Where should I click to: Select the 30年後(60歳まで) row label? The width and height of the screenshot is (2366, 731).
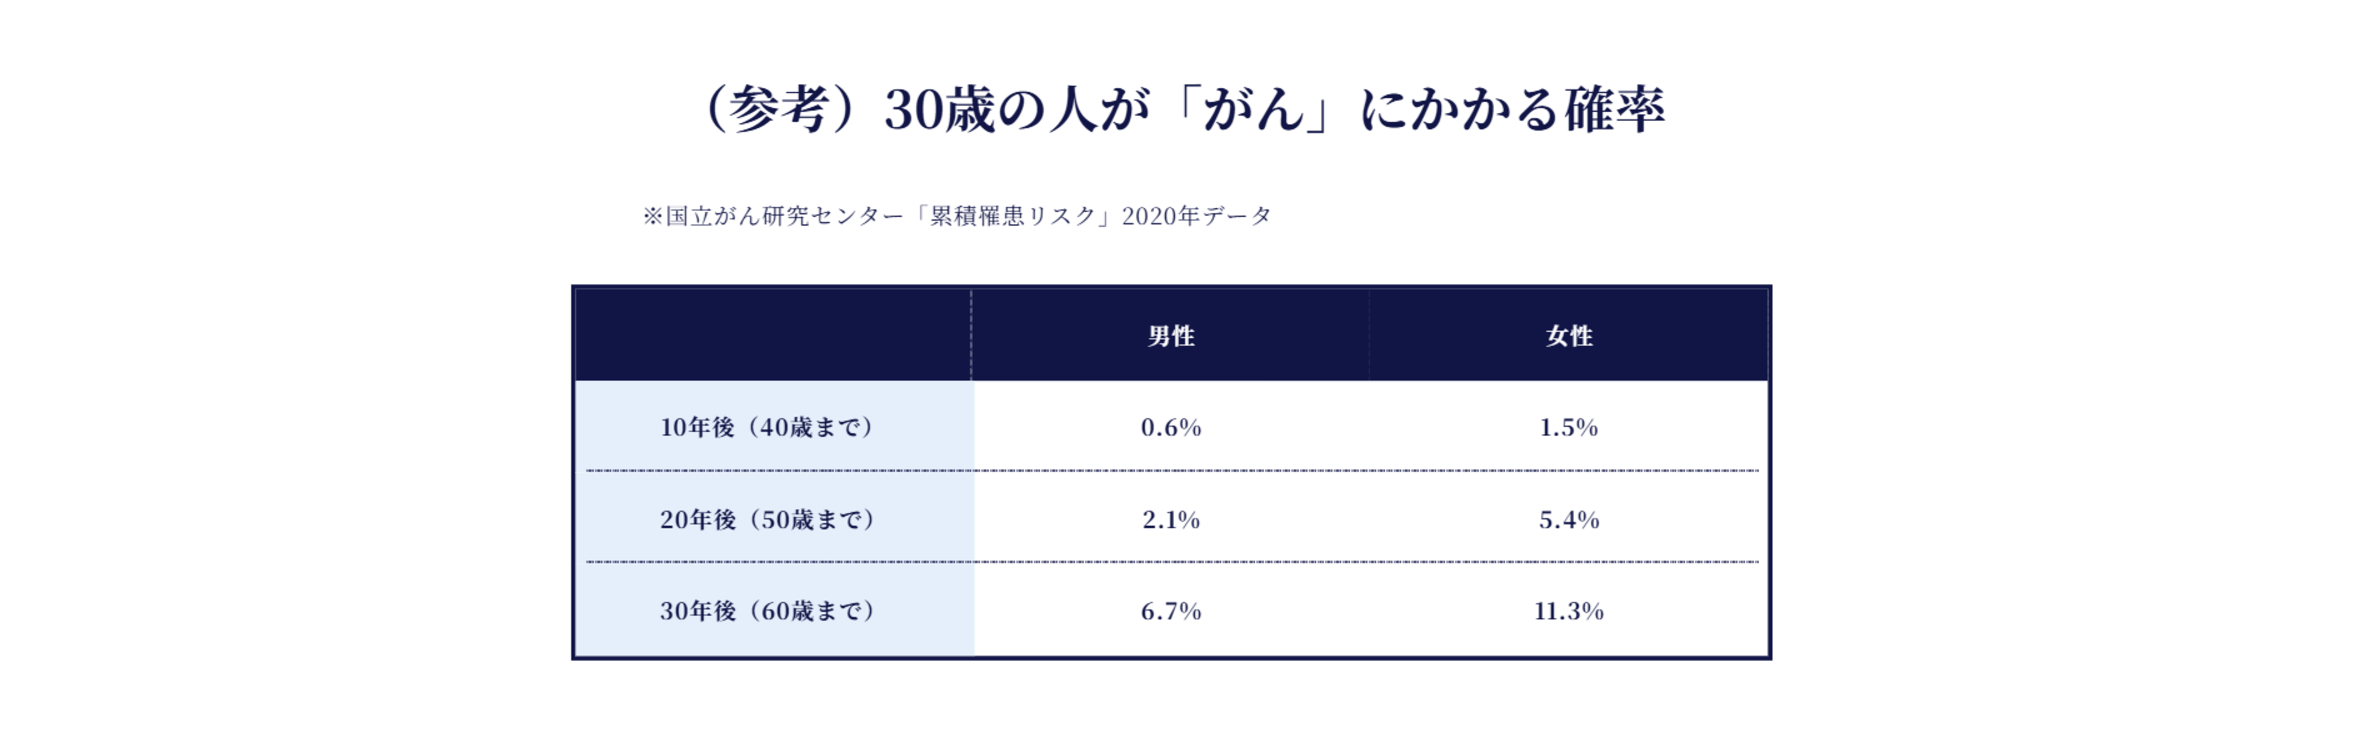768,611
